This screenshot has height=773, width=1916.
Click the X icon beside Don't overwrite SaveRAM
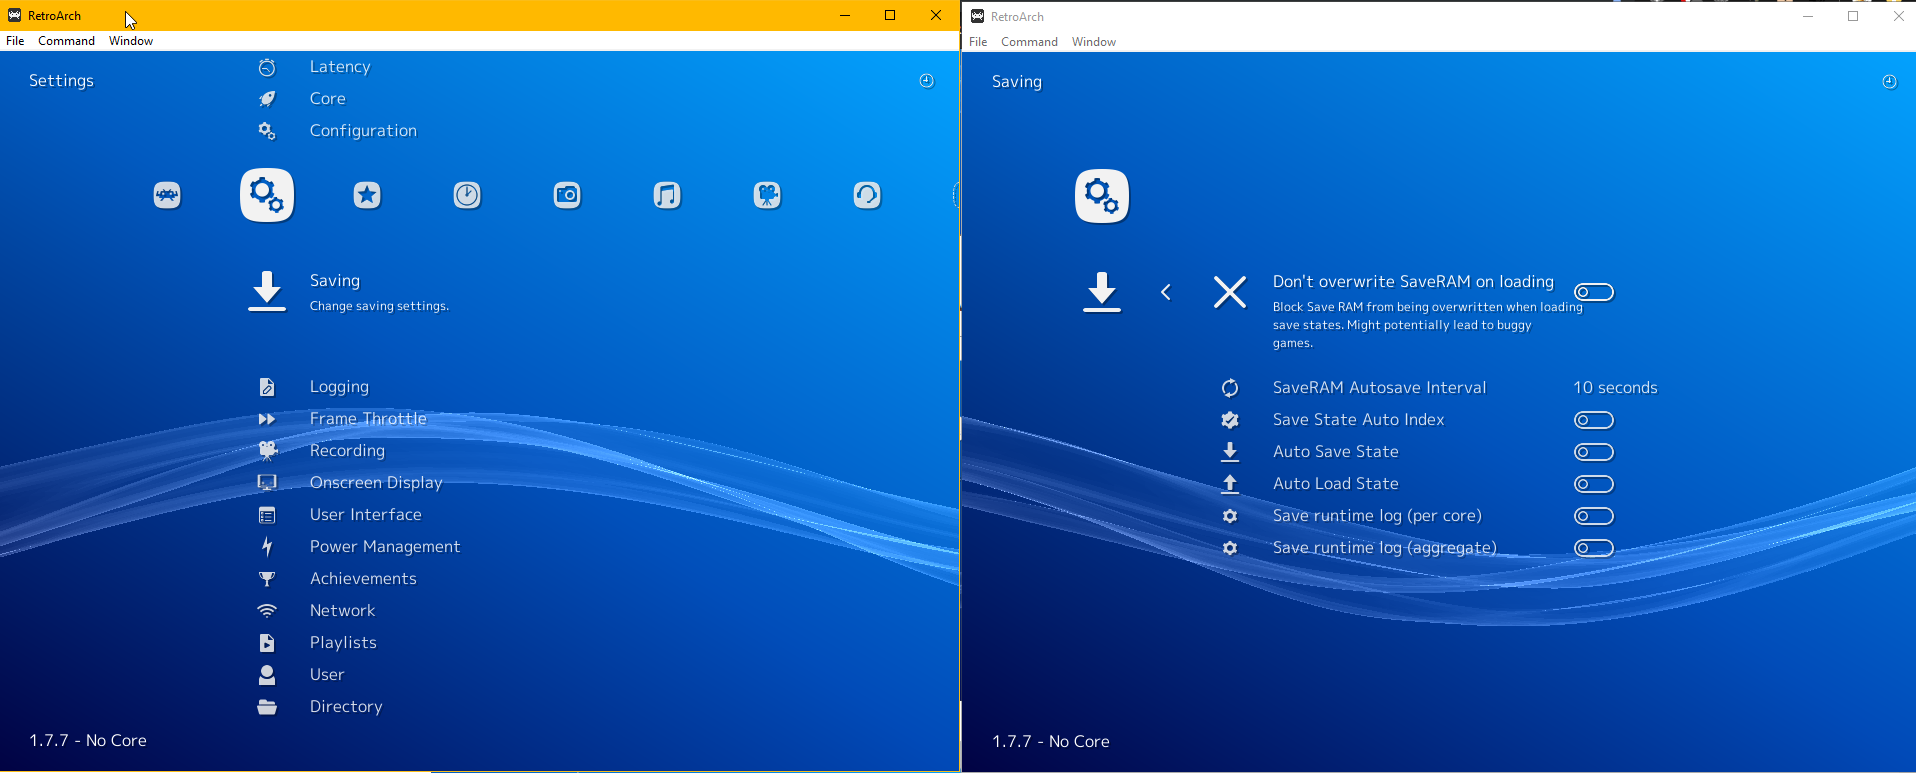[x=1229, y=292]
